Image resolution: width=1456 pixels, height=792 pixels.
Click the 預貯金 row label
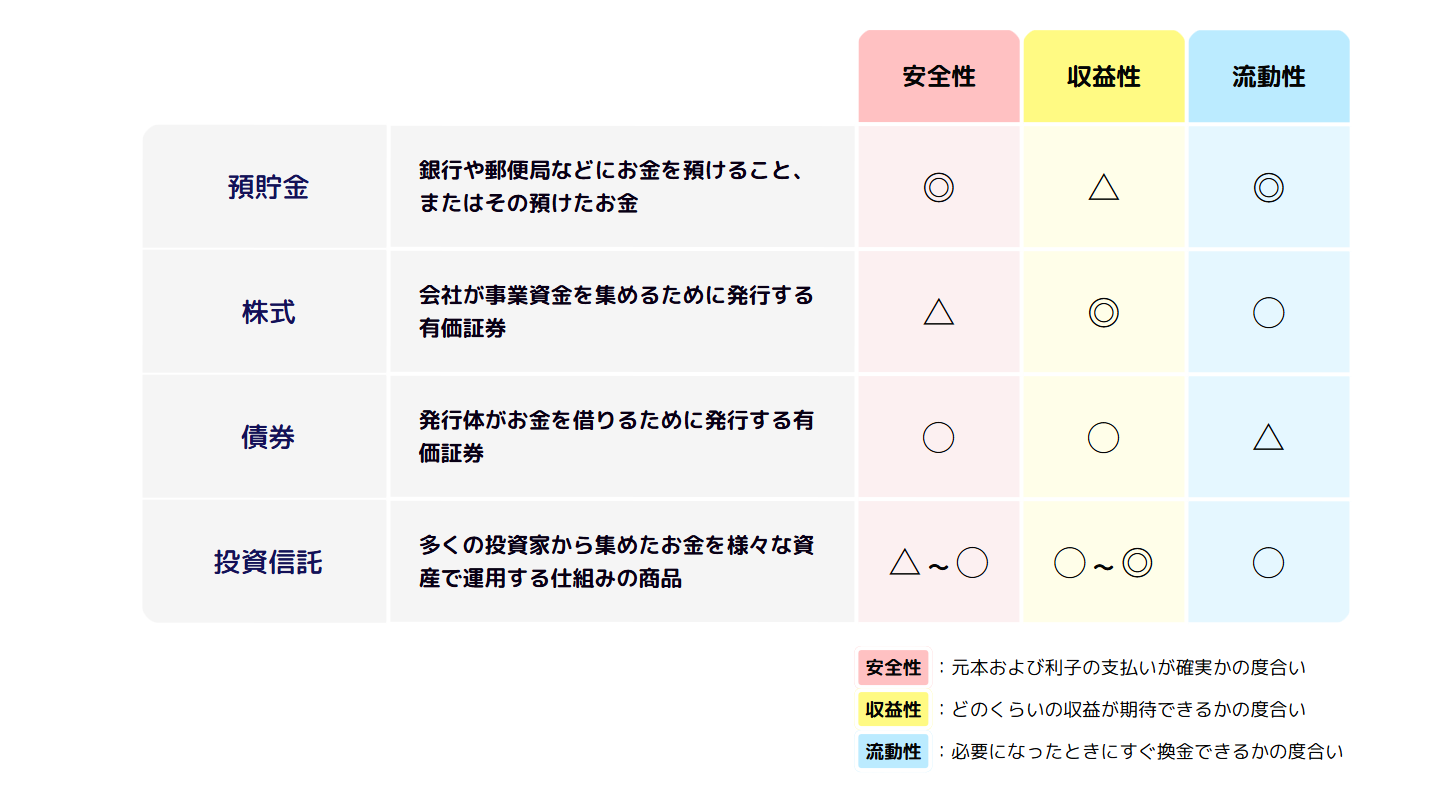[268, 187]
